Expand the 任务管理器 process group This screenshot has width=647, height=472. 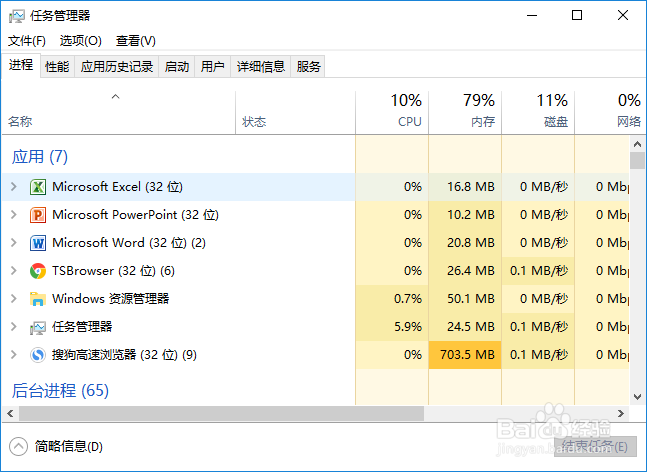14,327
